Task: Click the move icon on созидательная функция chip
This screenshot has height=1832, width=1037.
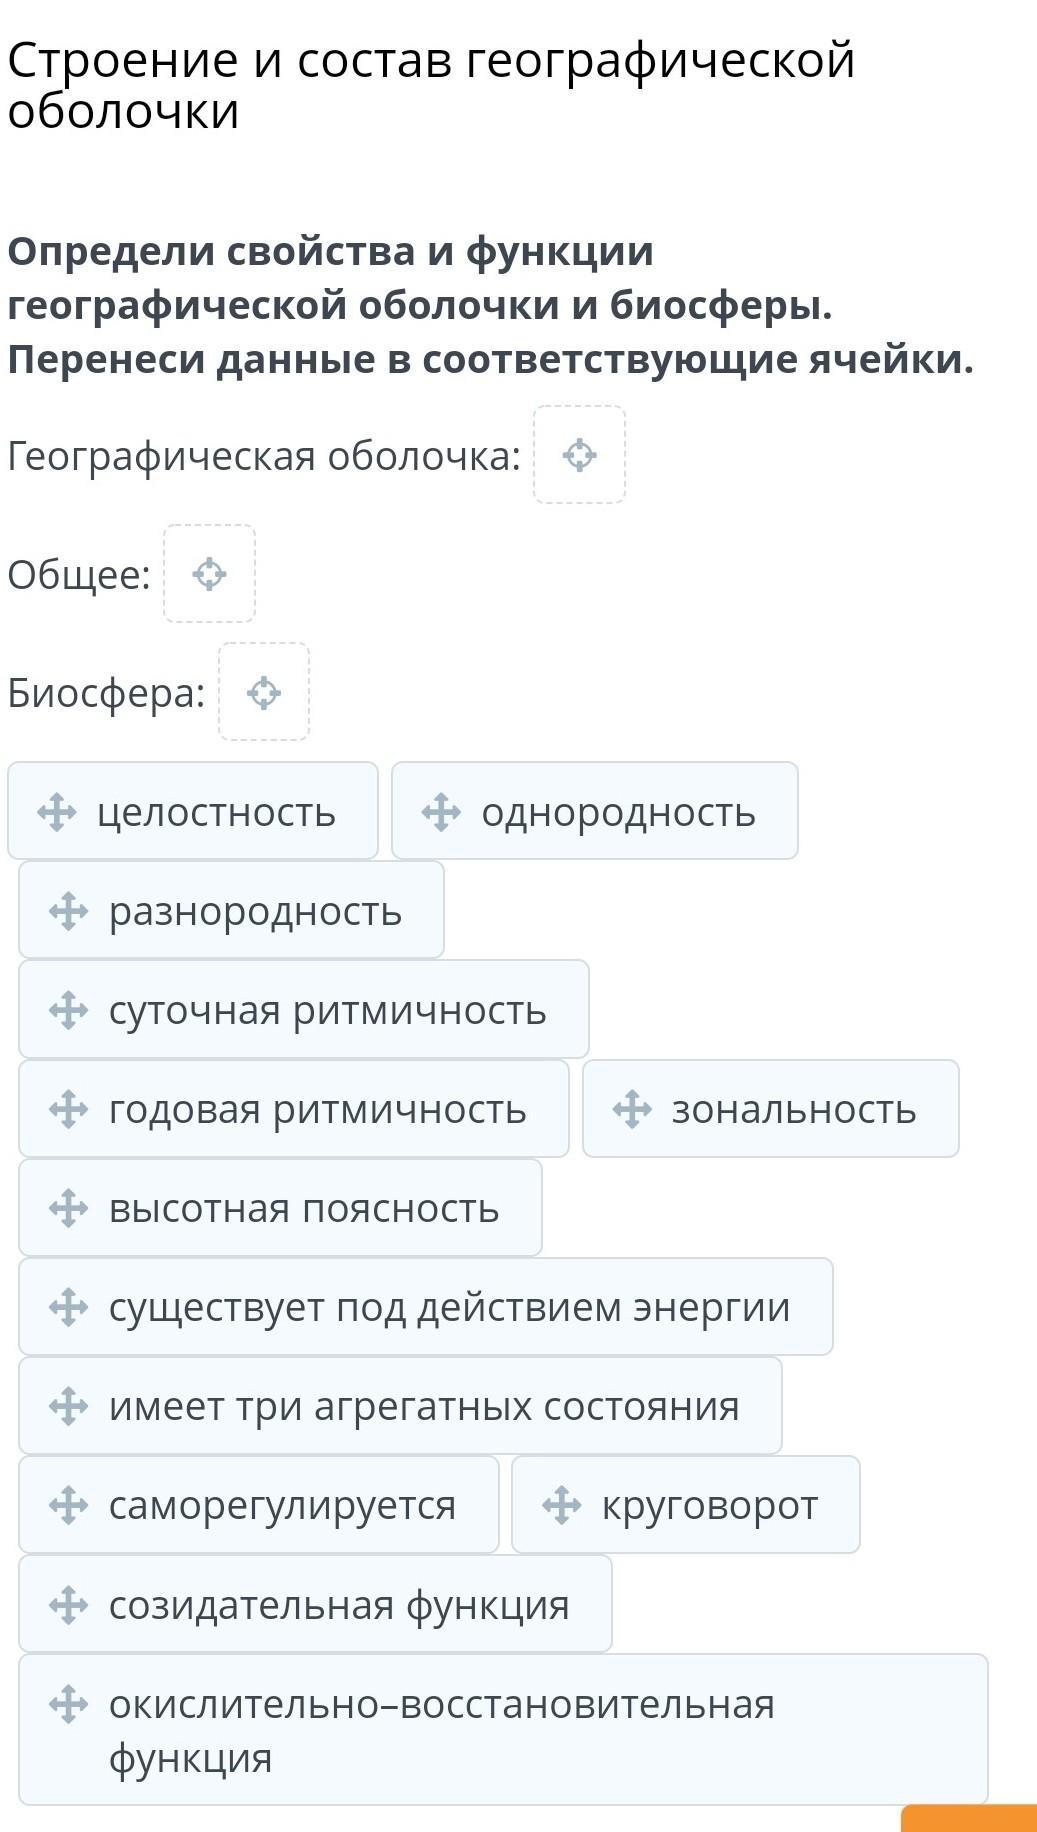Action: point(68,1604)
